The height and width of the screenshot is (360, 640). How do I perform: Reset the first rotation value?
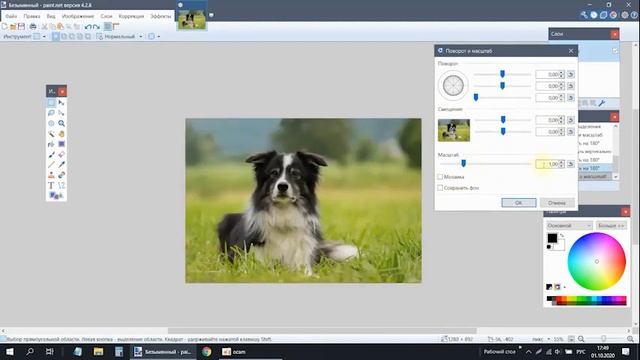pos(571,74)
